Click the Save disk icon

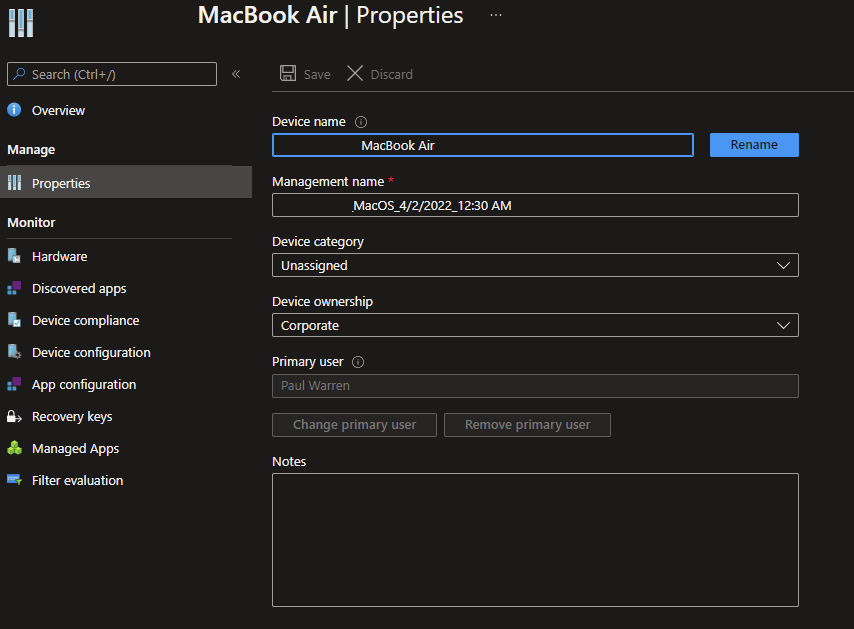[x=288, y=74]
